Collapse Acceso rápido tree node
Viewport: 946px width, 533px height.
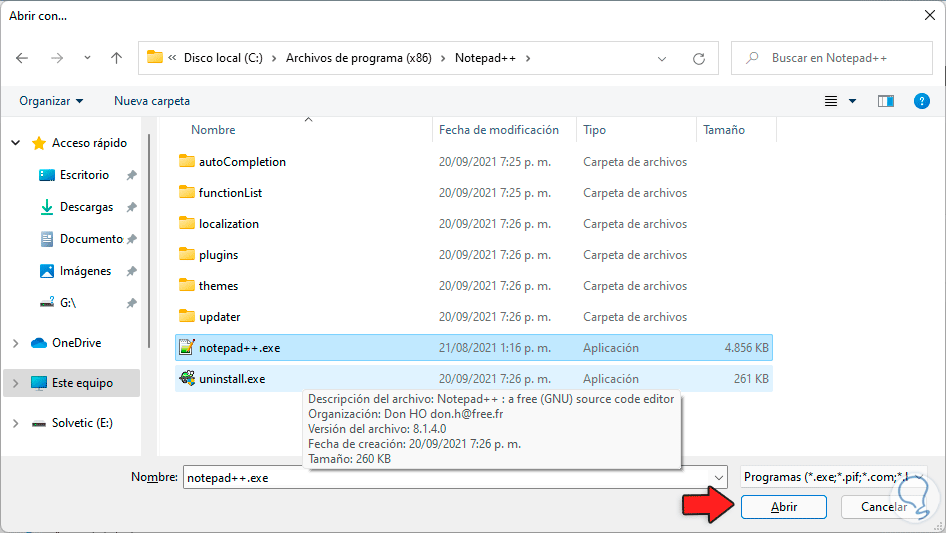[16, 143]
